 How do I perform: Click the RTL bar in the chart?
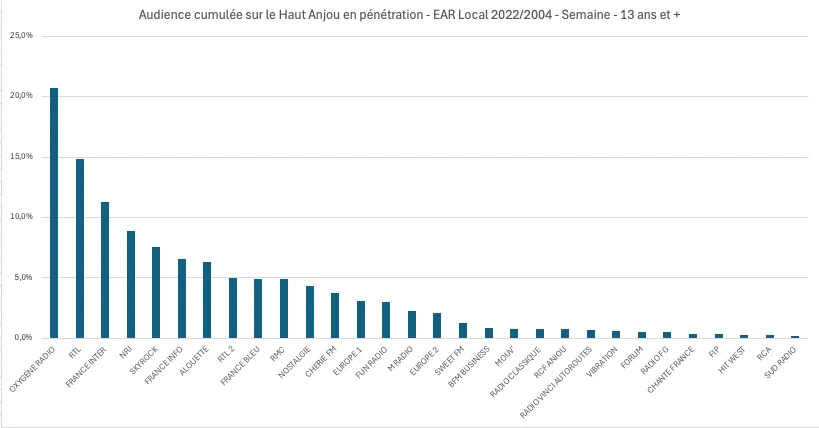pos(80,248)
